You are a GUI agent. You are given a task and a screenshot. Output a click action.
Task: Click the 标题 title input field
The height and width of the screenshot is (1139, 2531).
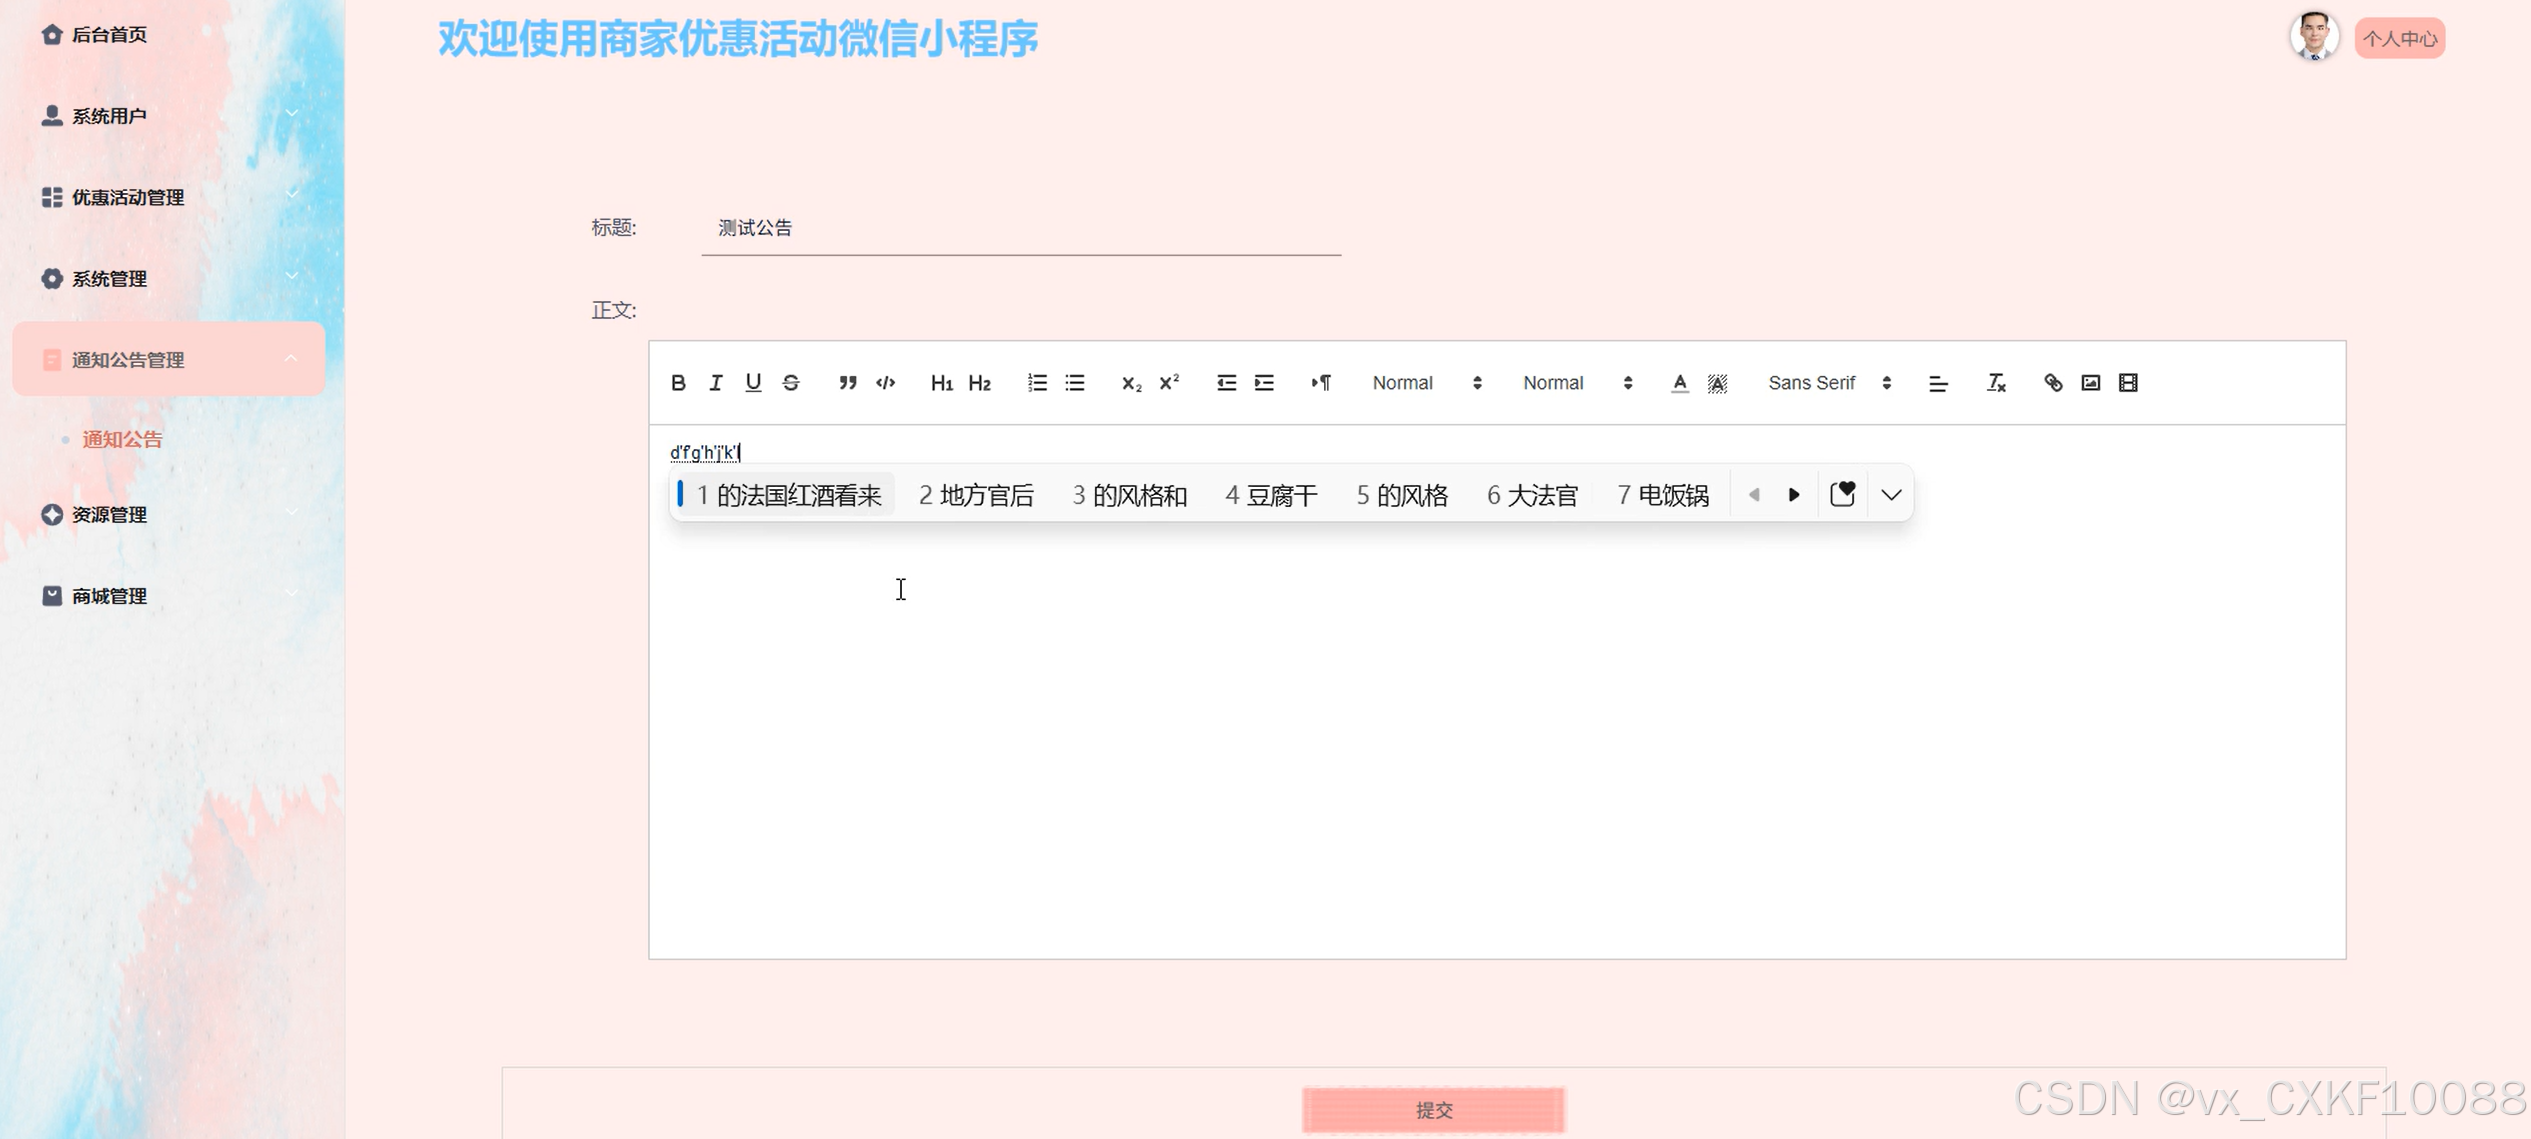point(1020,228)
